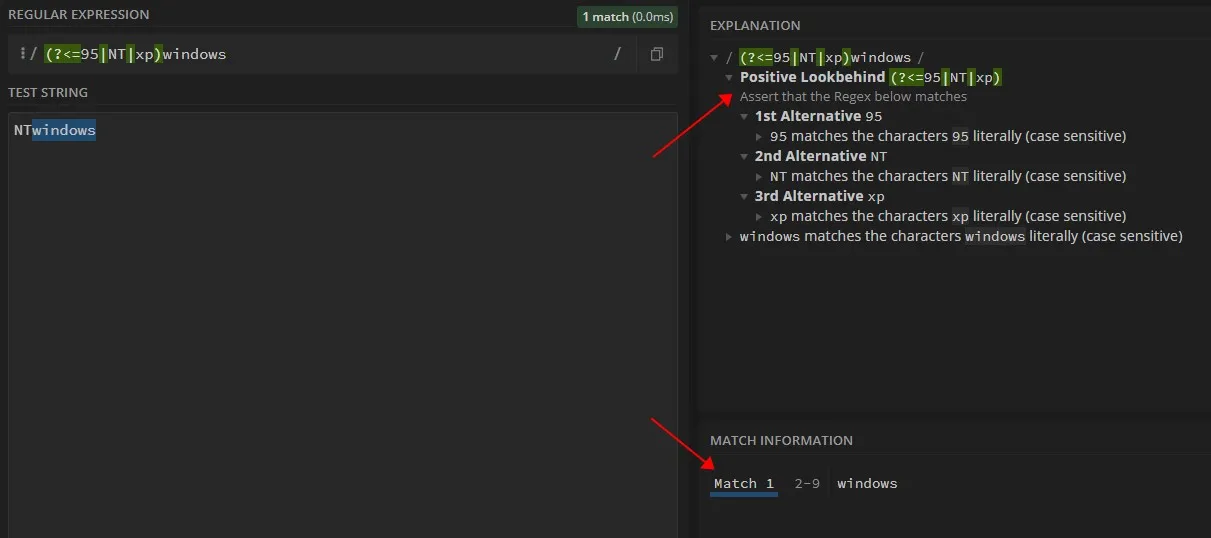The image size is (1211, 538).
Task: Click the '2nd Alternative NT' label
Action: coord(821,156)
